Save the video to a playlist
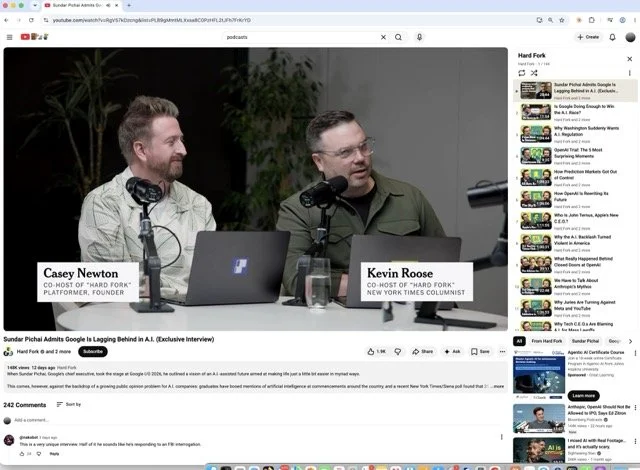Image resolution: width=640 pixels, height=470 pixels. 480,351
